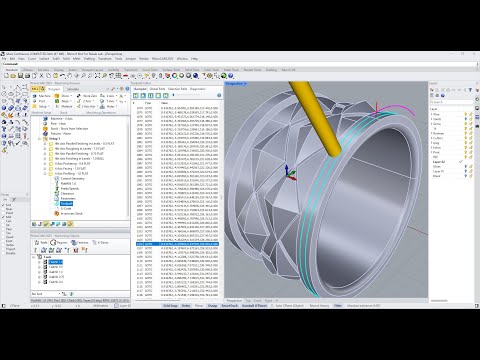Toggle the Perp osnap checkbox

click(x=3, y=229)
